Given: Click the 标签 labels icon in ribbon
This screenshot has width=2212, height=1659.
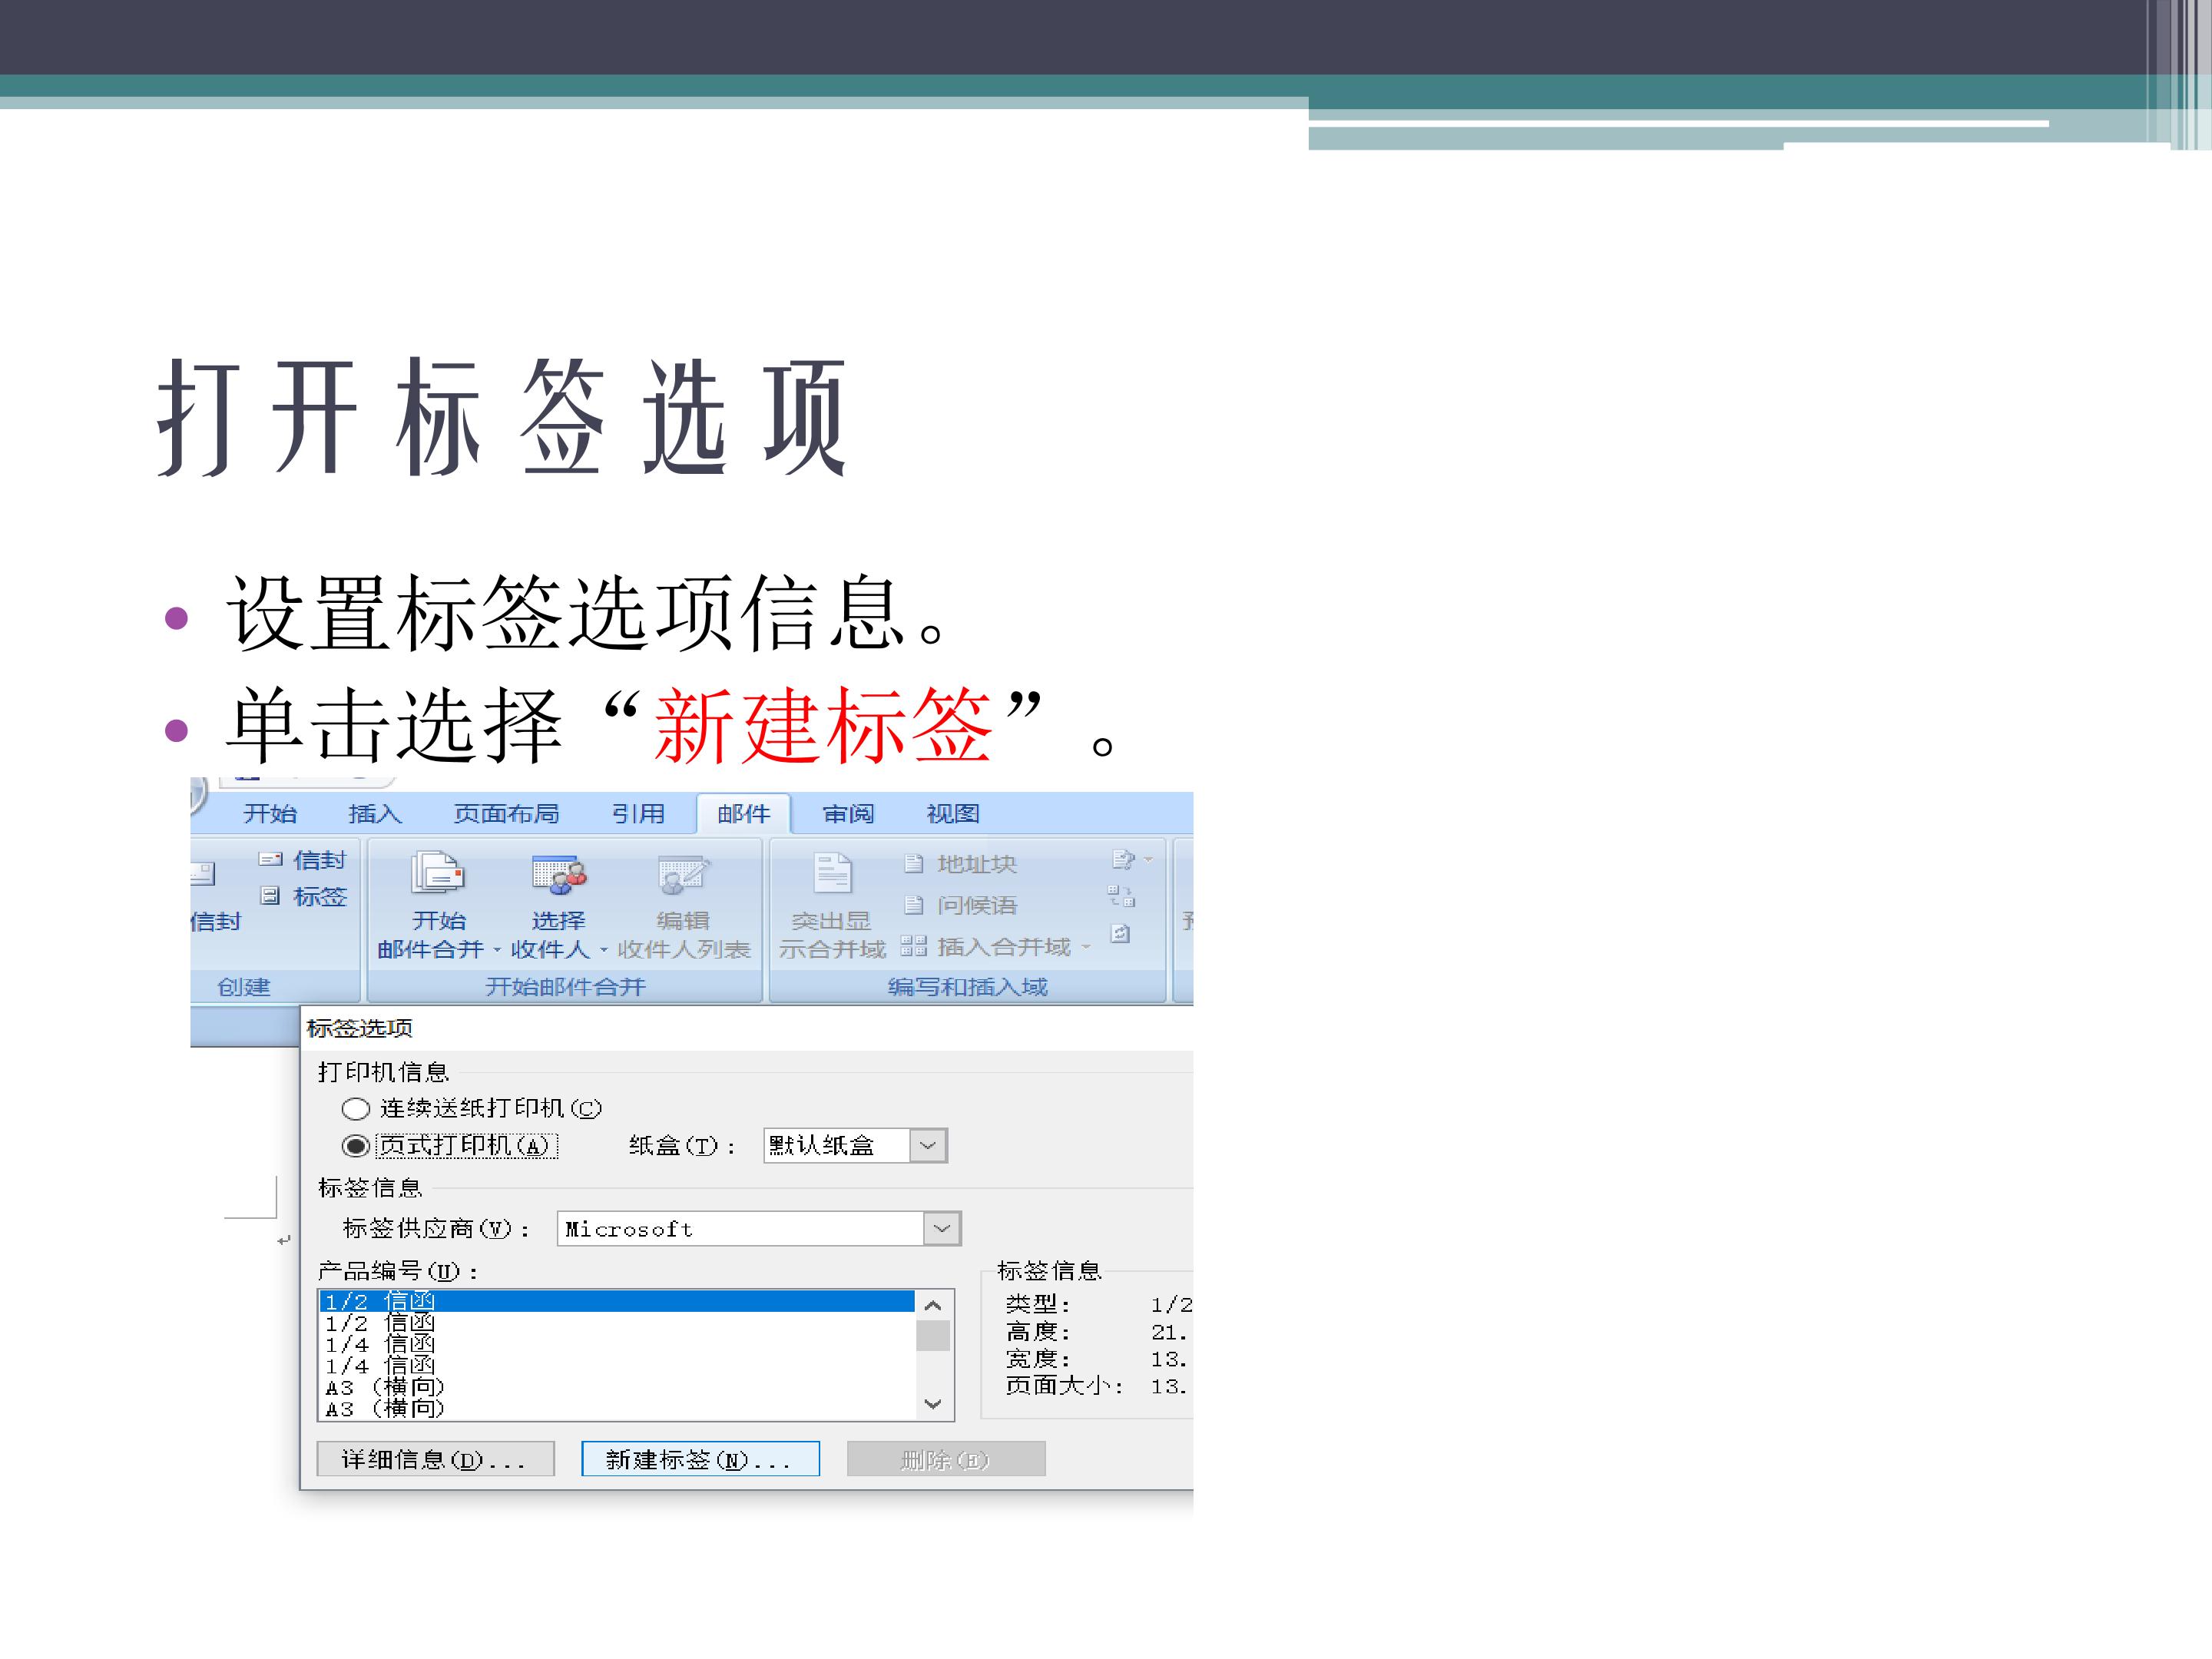Looking at the screenshot, I should click(270, 896).
